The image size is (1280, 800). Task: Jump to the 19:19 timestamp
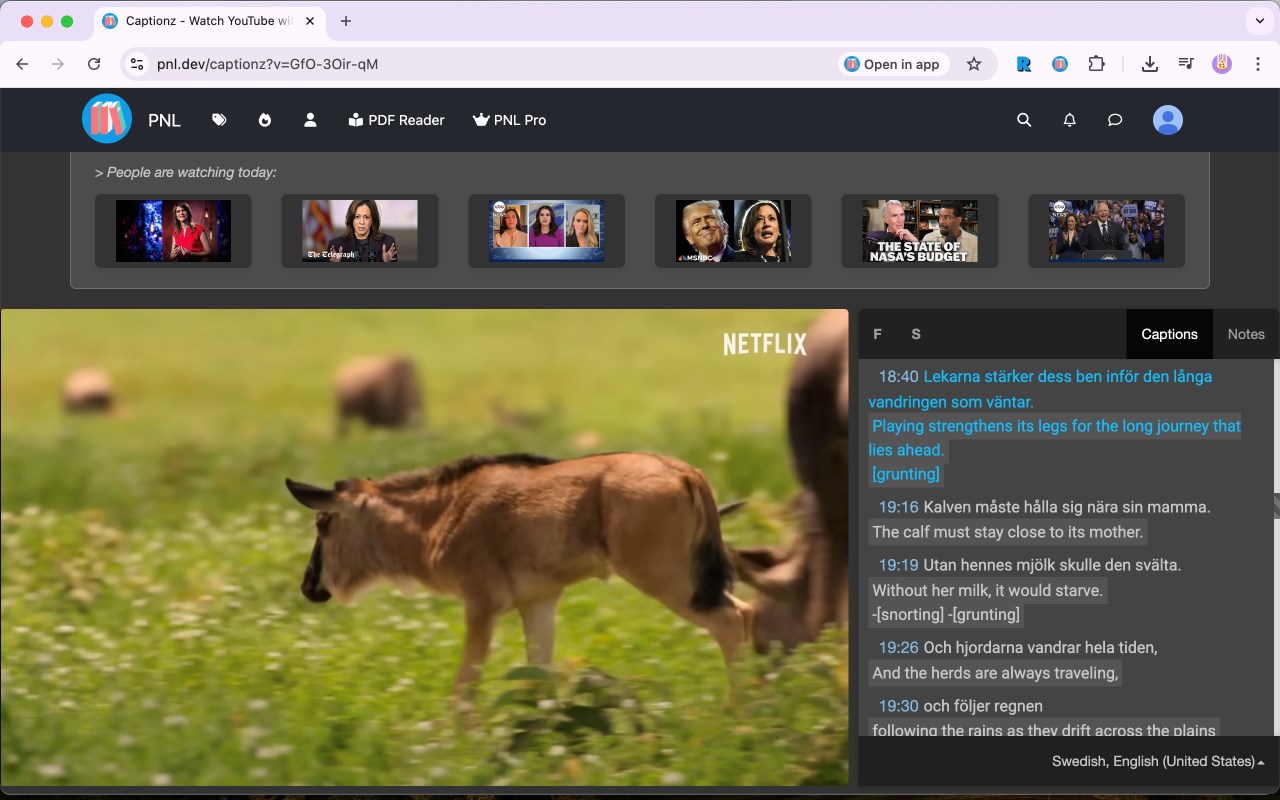(x=898, y=565)
